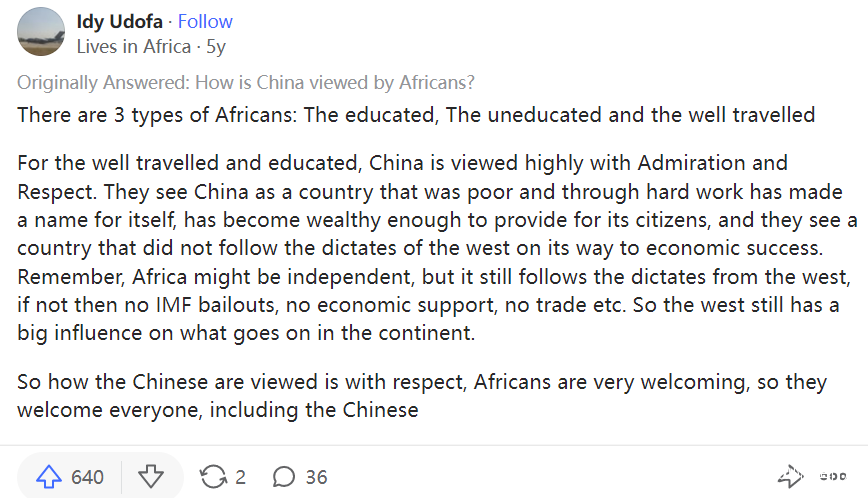The image size is (868, 498).
Task: Click the 640 upvote count
Action: [87, 477]
